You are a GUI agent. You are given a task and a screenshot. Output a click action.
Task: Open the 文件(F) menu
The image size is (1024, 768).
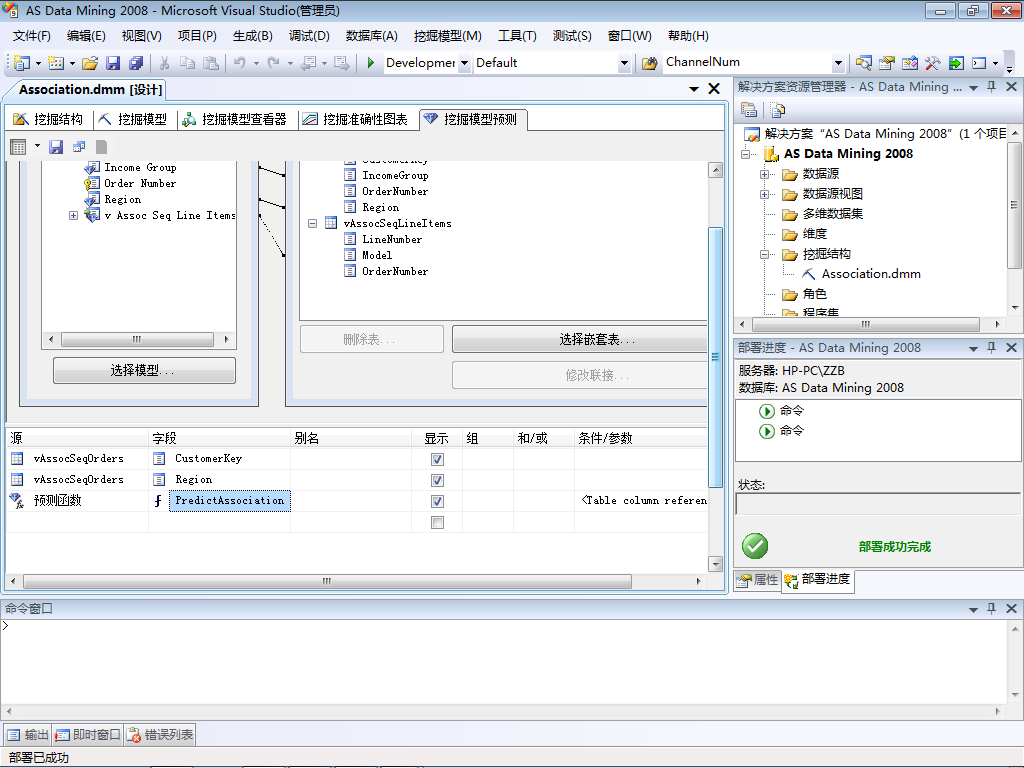(x=31, y=36)
